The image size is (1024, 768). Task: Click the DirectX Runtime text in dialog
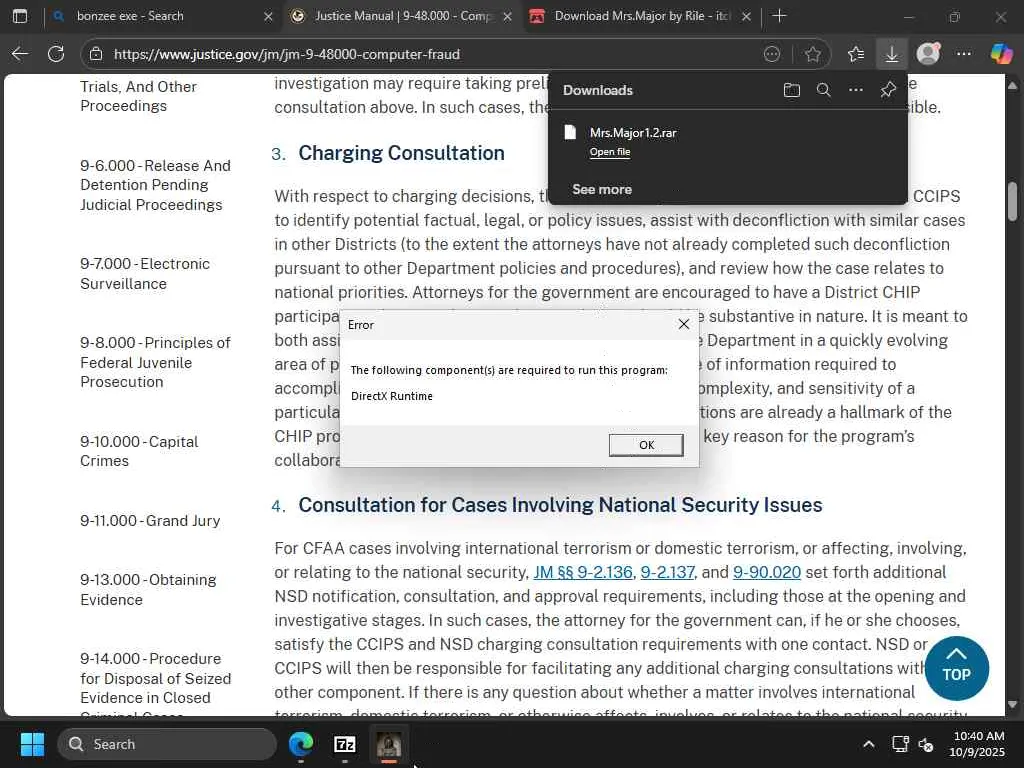tap(392, 396)
